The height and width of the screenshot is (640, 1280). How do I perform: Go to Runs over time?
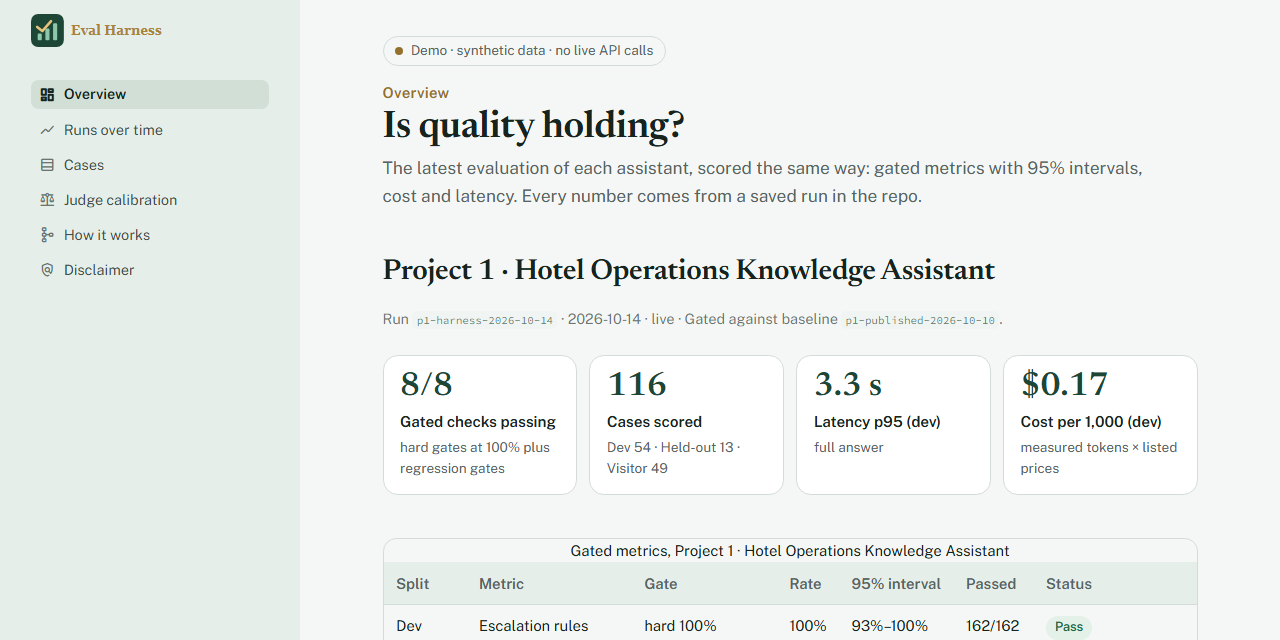[x=150, y=130]
